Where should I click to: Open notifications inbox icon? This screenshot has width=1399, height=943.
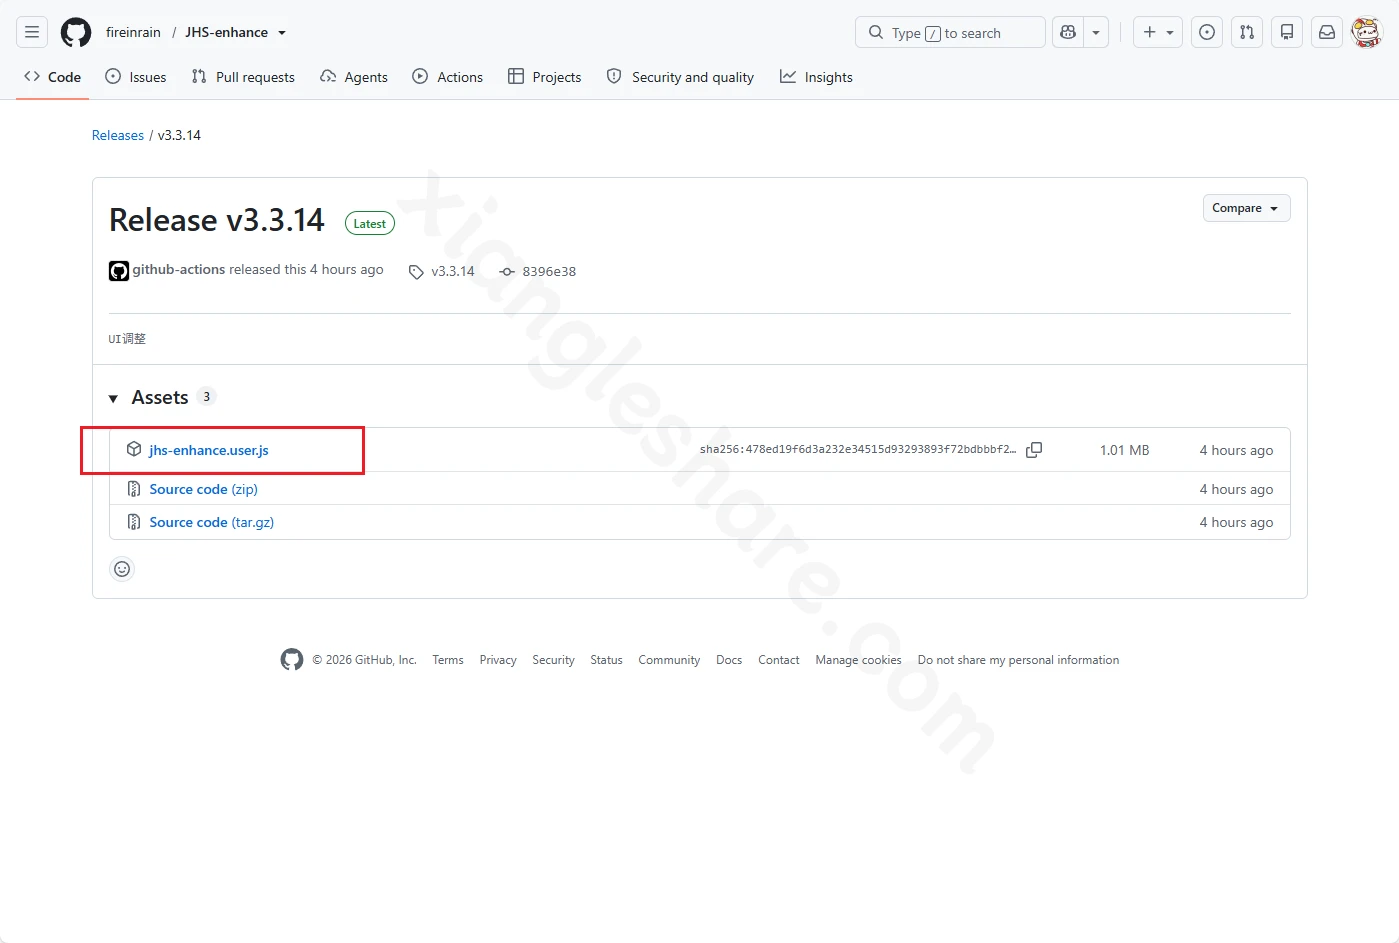[x=1327, y=32]
